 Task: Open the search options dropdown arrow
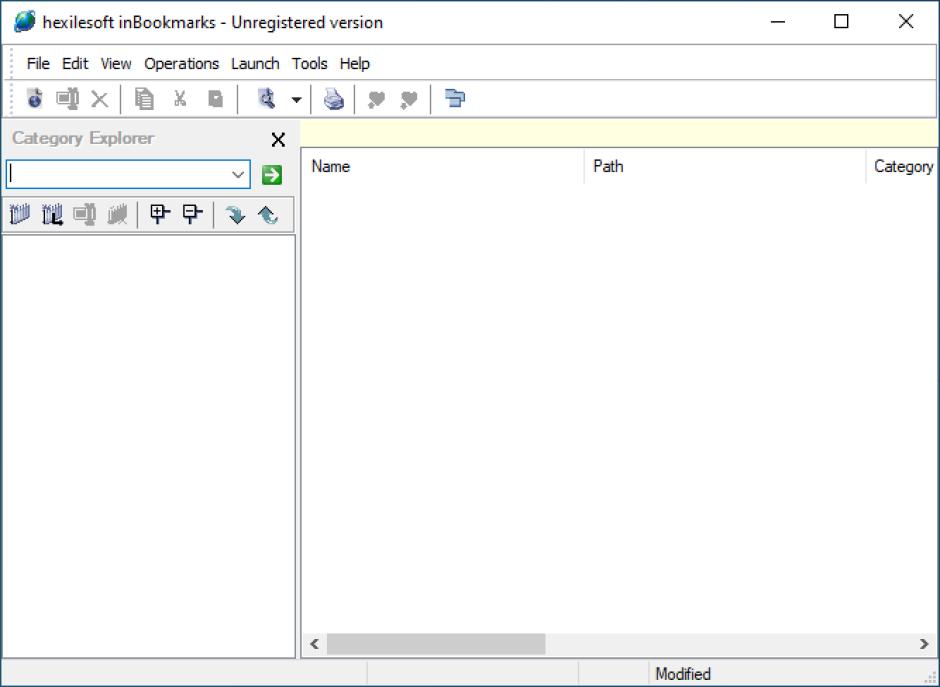(297, 100)
